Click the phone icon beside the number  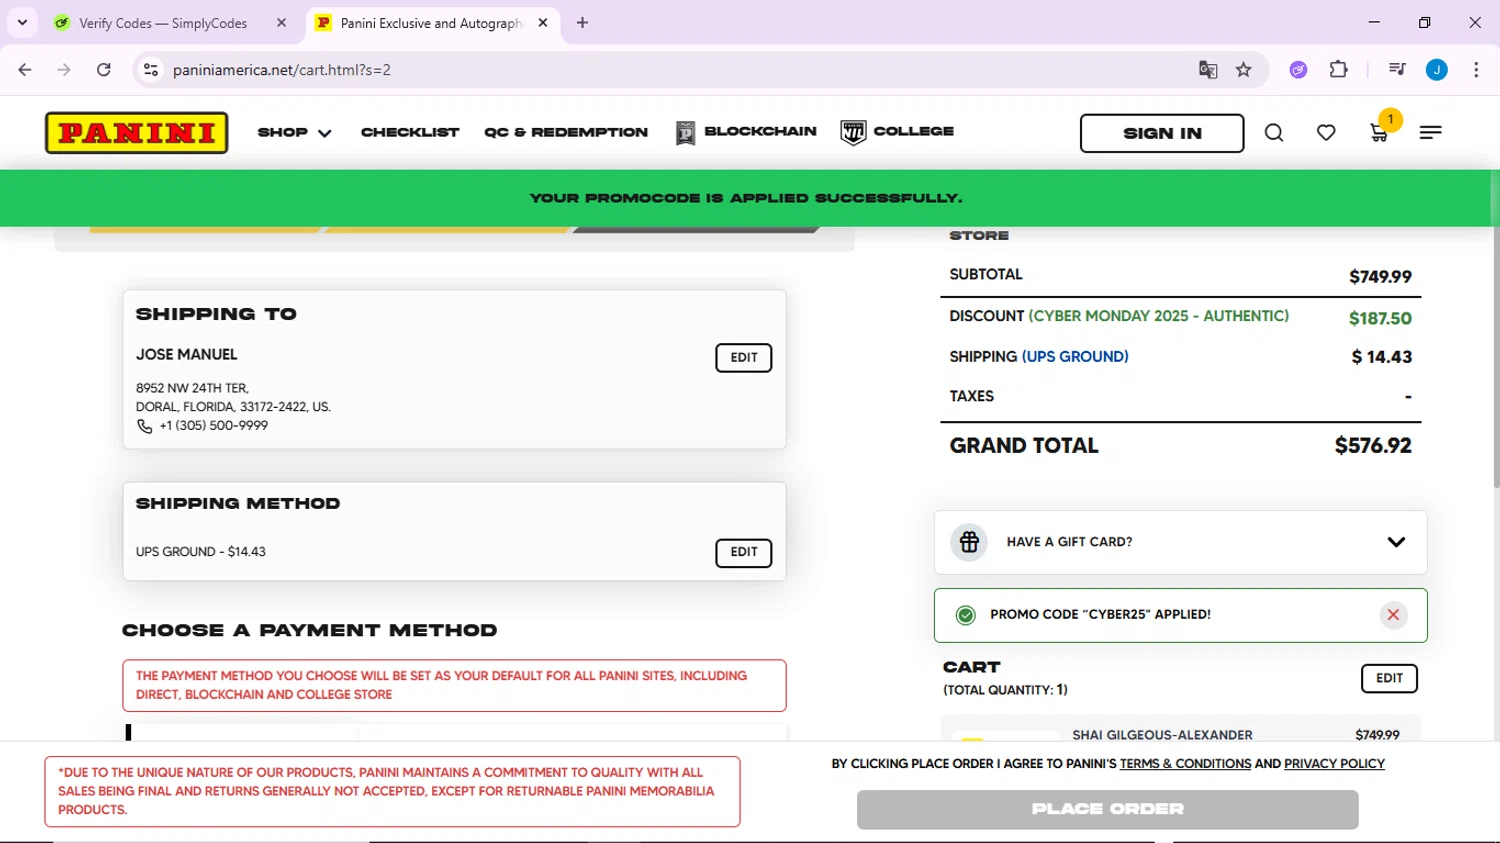(x=145, y=426)
